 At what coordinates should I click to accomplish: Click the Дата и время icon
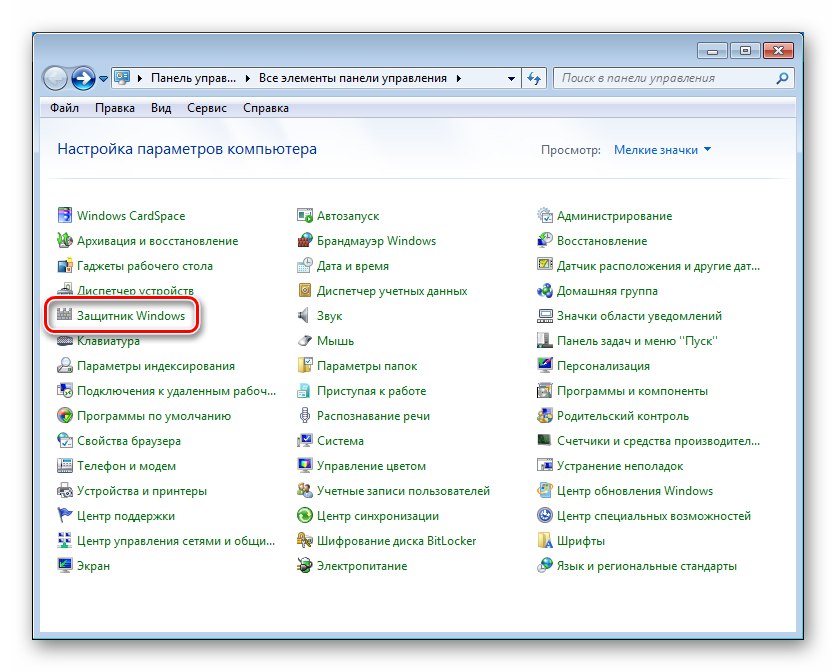pyautogui.click(x=304, y=266)
